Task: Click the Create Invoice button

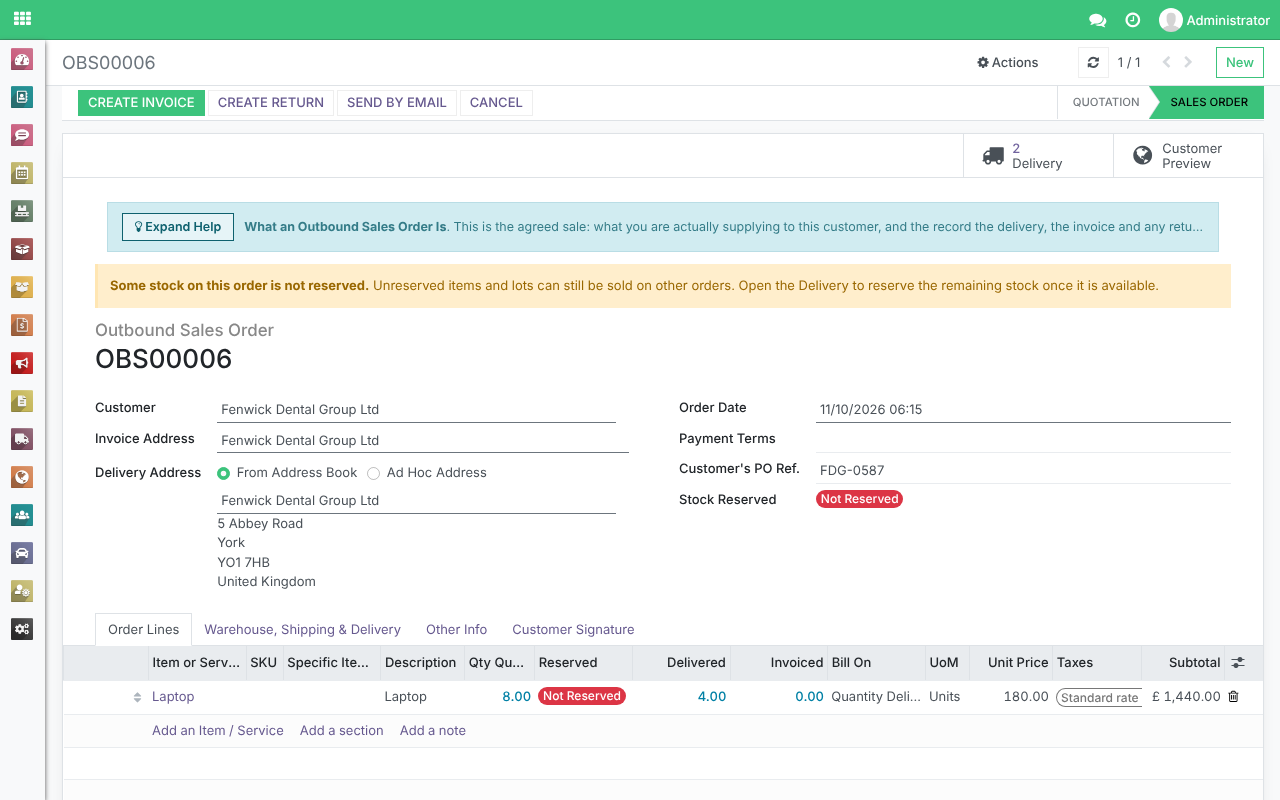Action: (141, 103)
